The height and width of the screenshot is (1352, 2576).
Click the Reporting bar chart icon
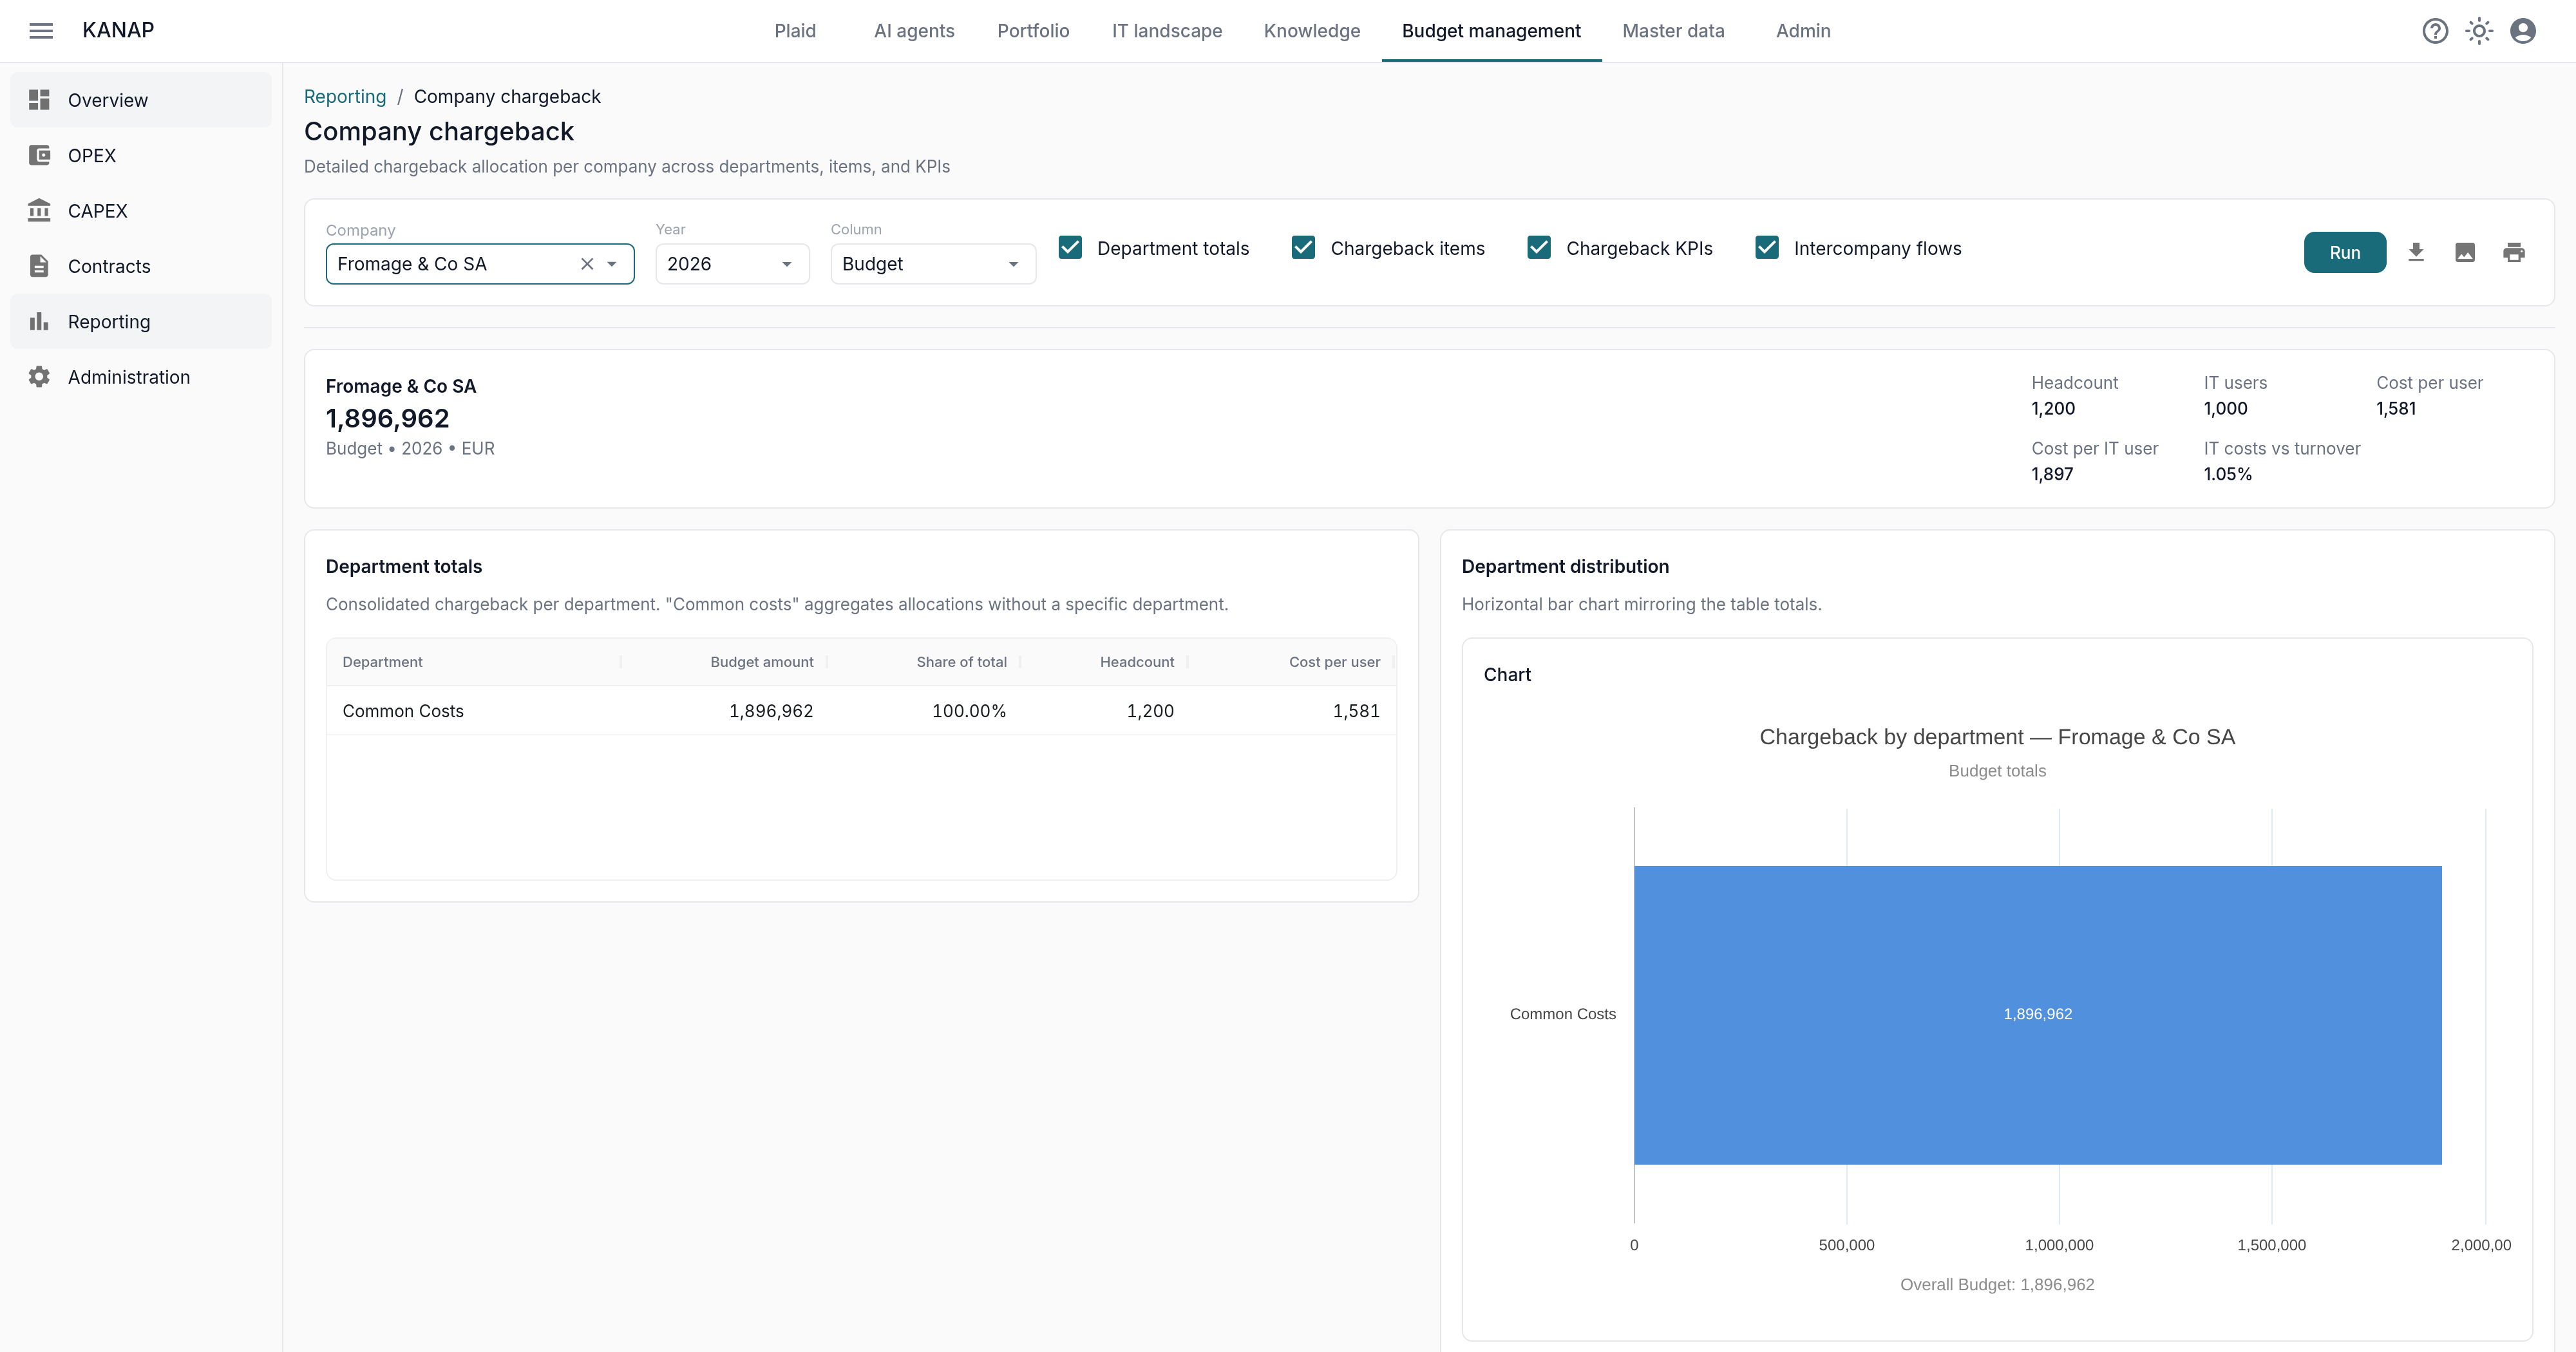point(39,321)
